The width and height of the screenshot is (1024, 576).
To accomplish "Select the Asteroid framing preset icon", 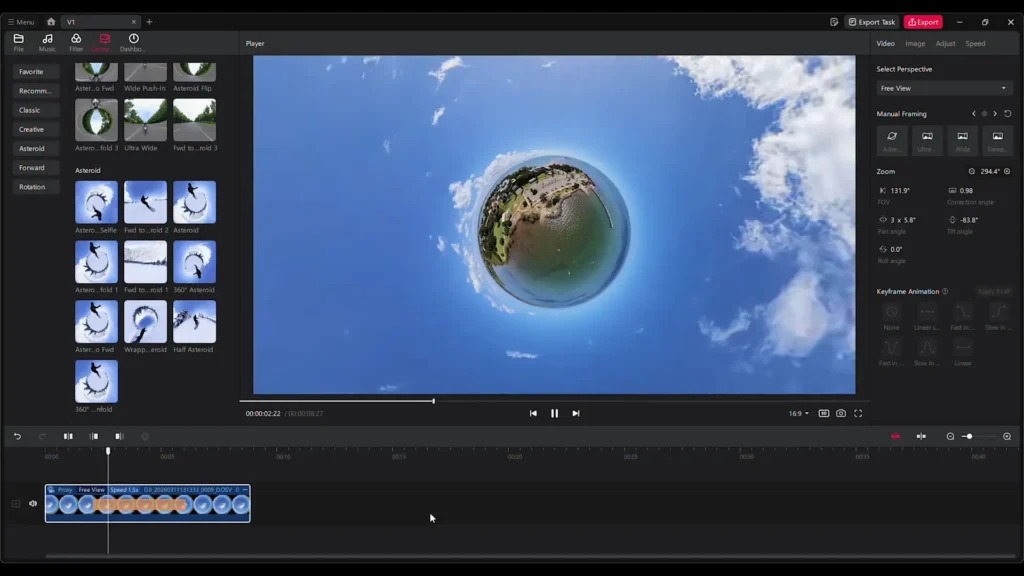I will (892, 137).
